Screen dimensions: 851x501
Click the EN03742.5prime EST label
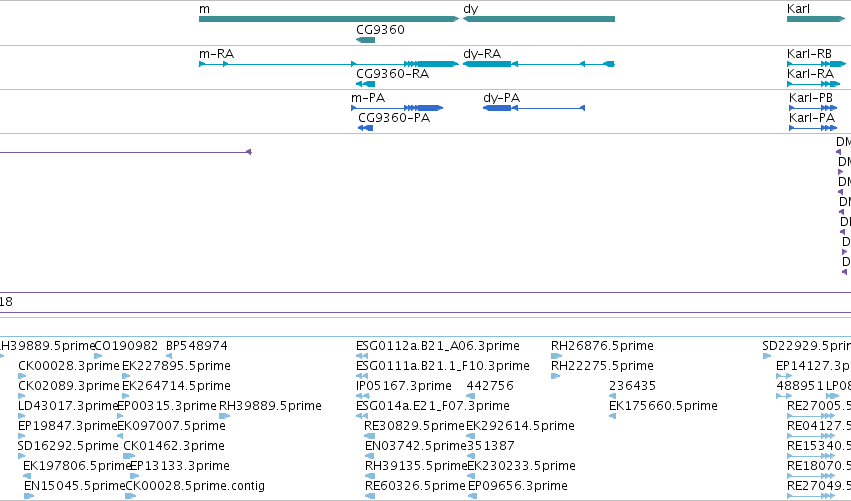(416, 446)
